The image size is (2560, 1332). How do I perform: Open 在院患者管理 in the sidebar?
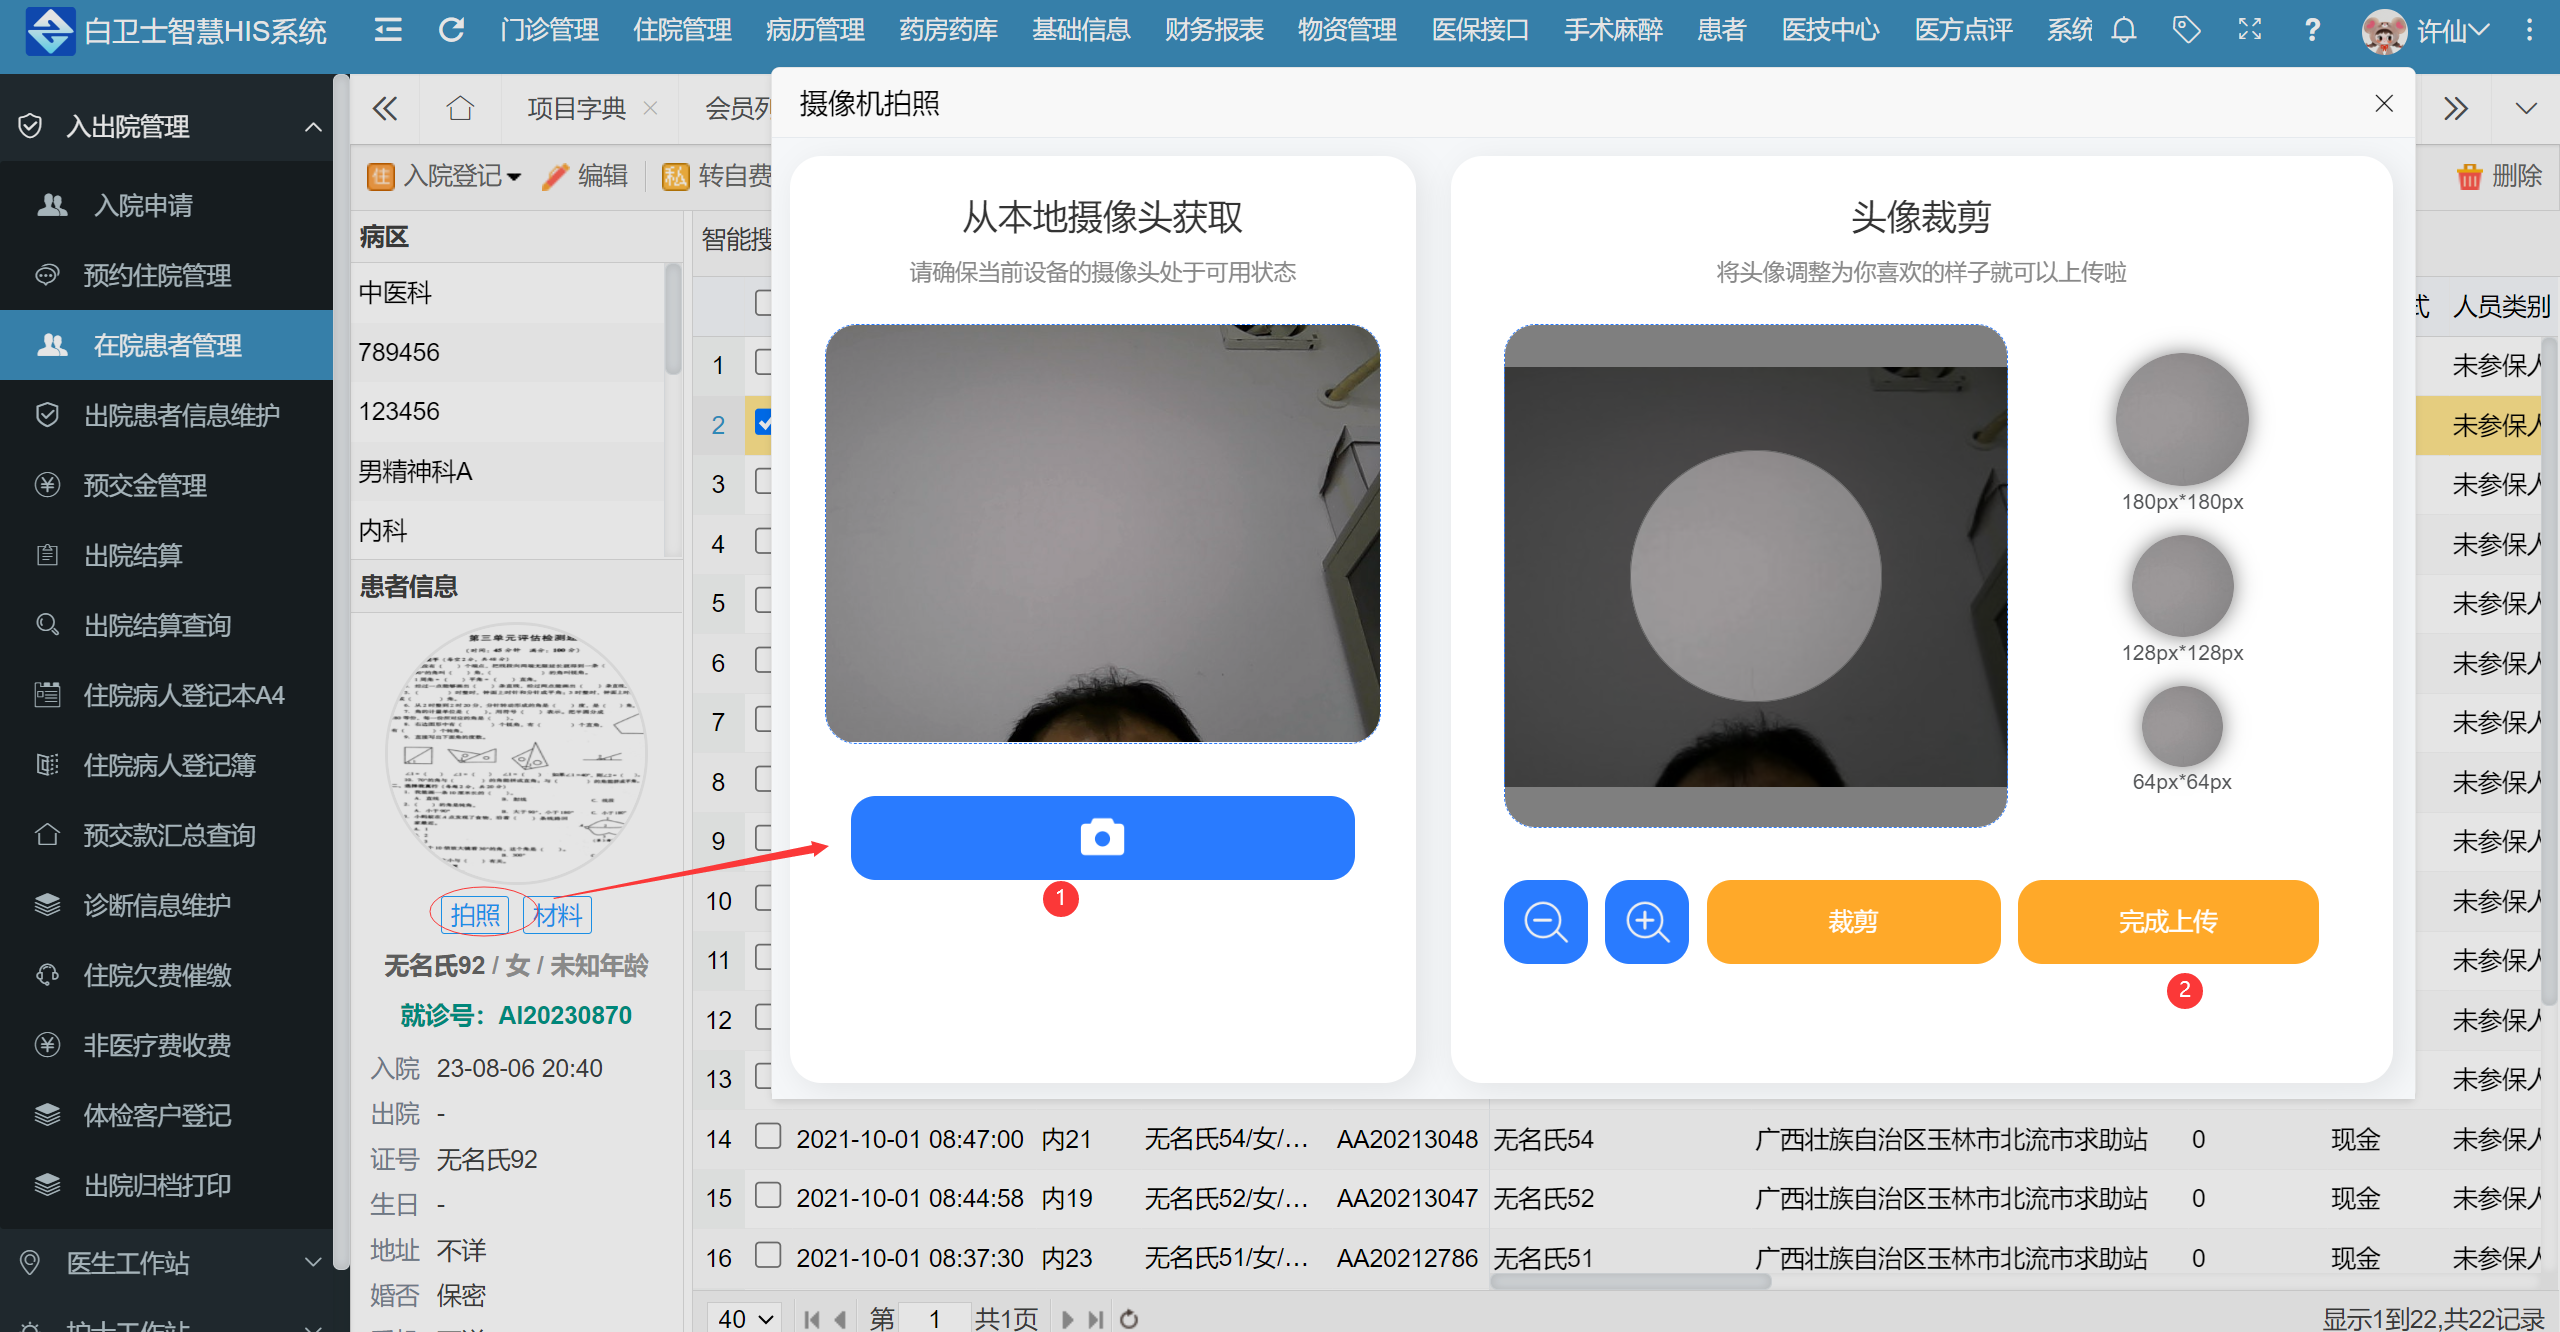(x=166, y=346)
